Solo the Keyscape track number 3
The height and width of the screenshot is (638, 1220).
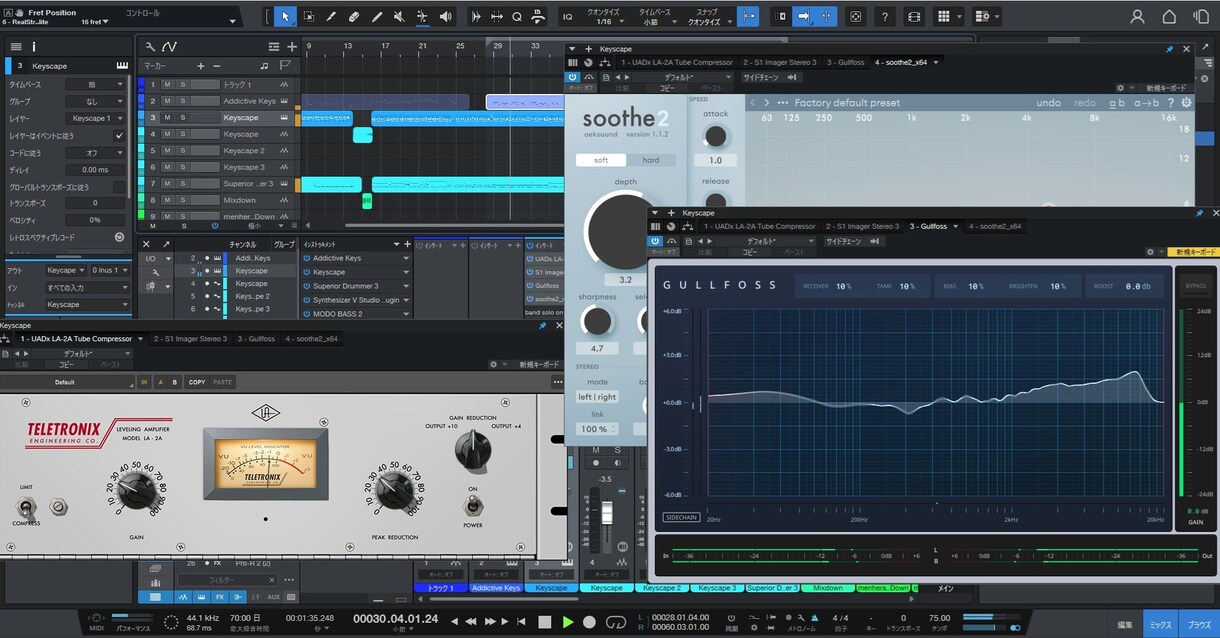(183, 117)
